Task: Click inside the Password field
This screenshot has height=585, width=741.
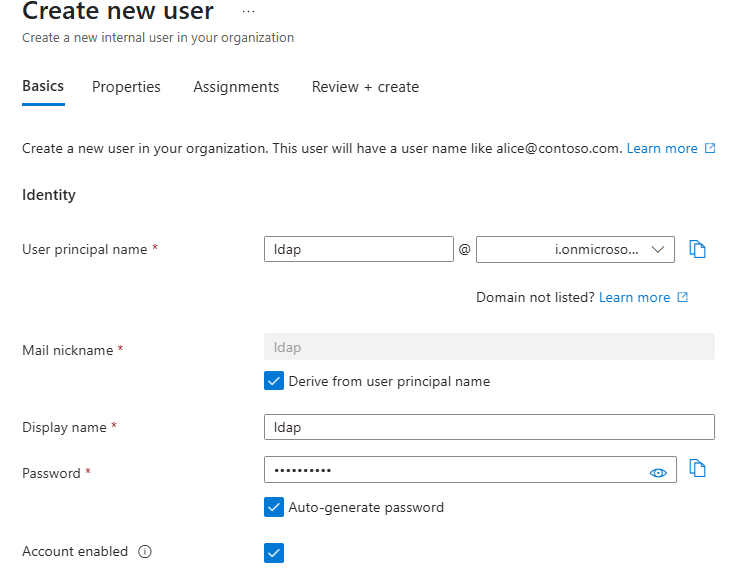Action: point(450,469)
